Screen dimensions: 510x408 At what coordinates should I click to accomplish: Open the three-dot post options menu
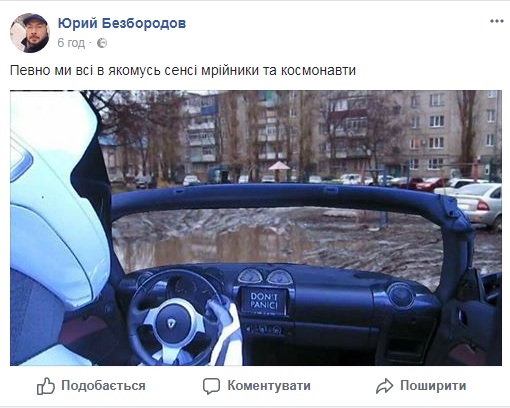point(496,21)
